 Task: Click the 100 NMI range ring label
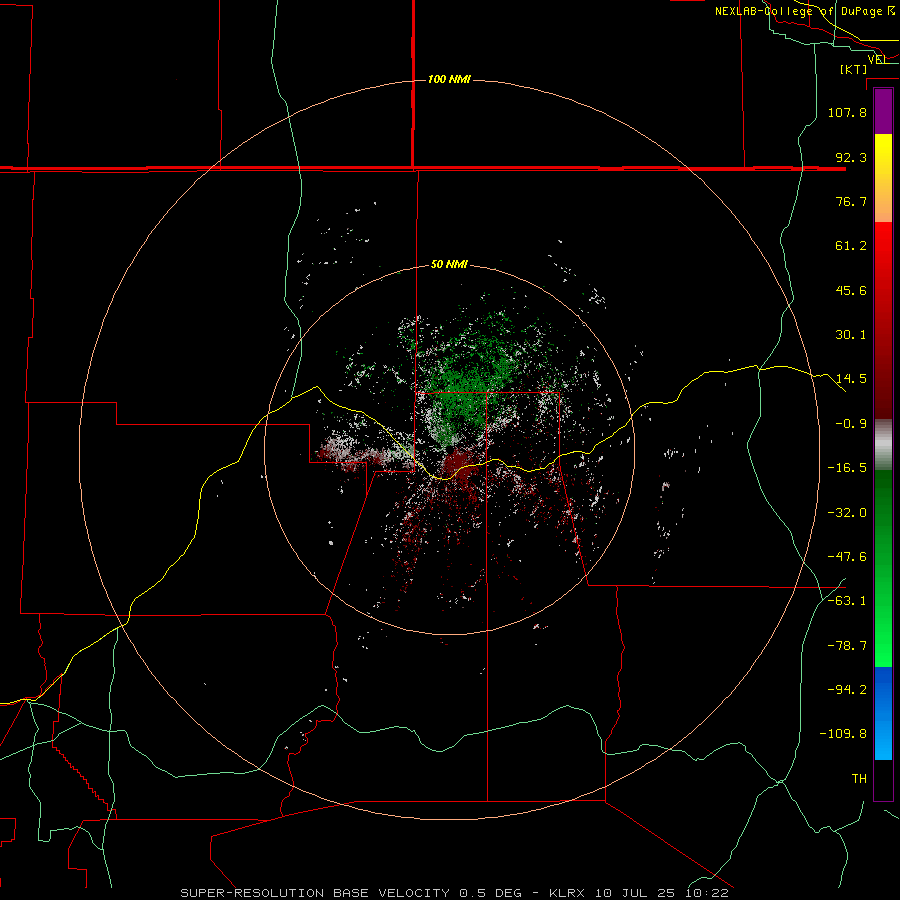coord(449,79)
